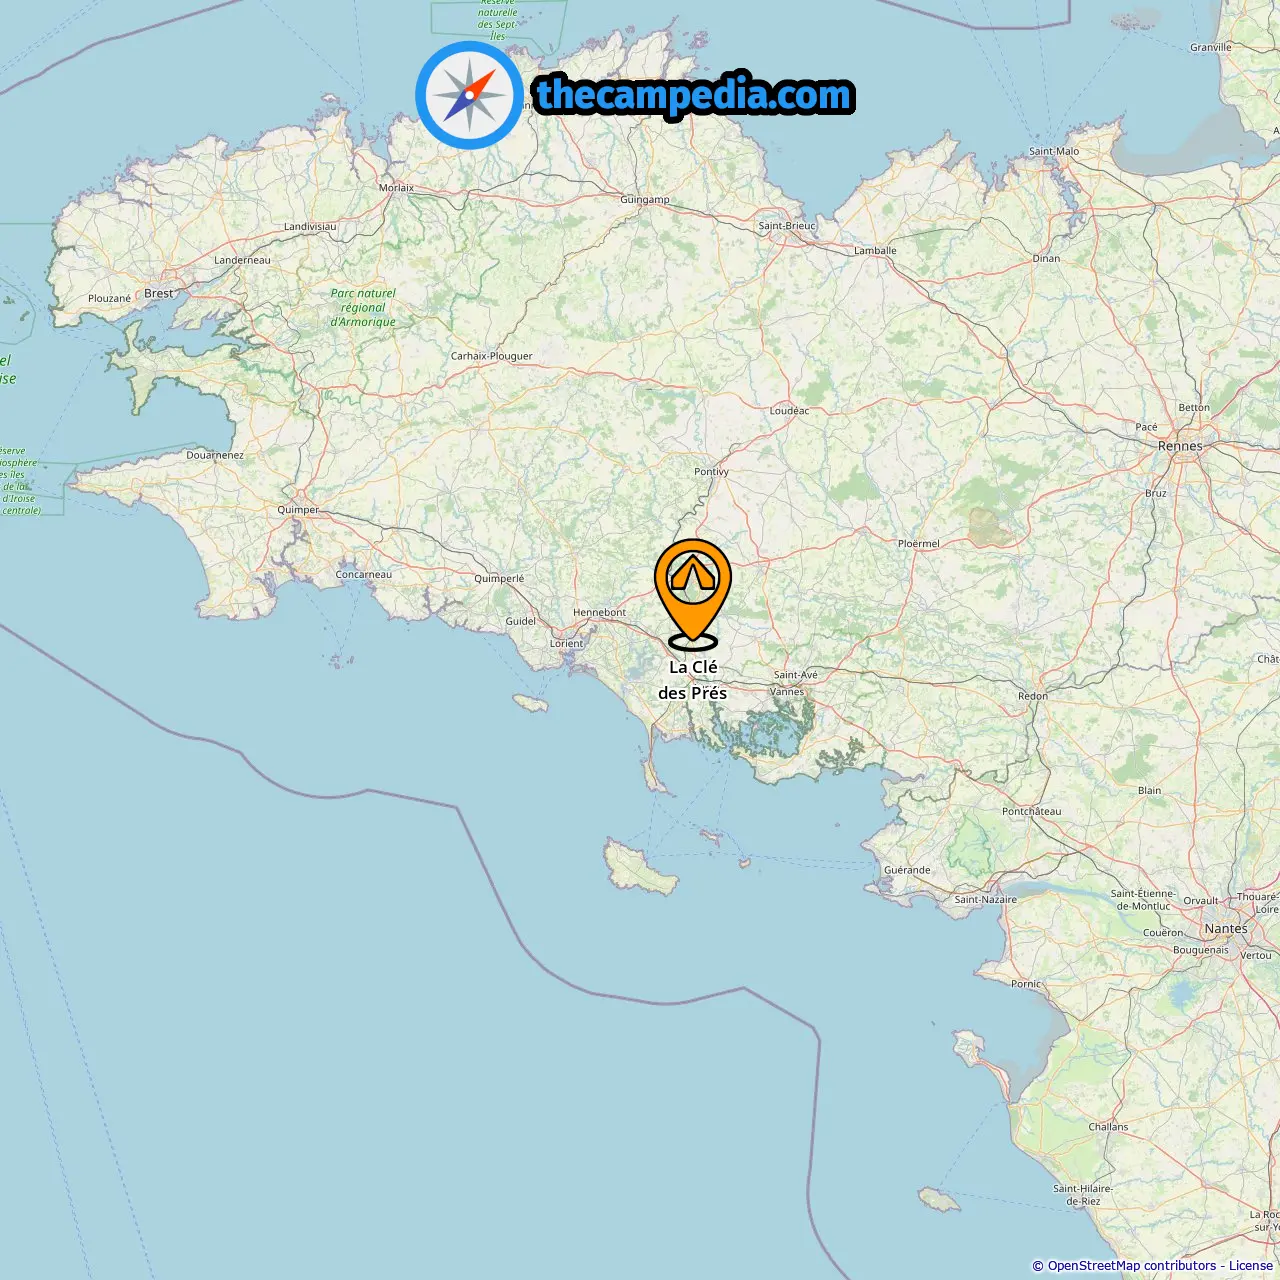Screen dimensions: 1280x1280
Task: Click the orange campsite tent marker
Action: (x=693, y=593)
